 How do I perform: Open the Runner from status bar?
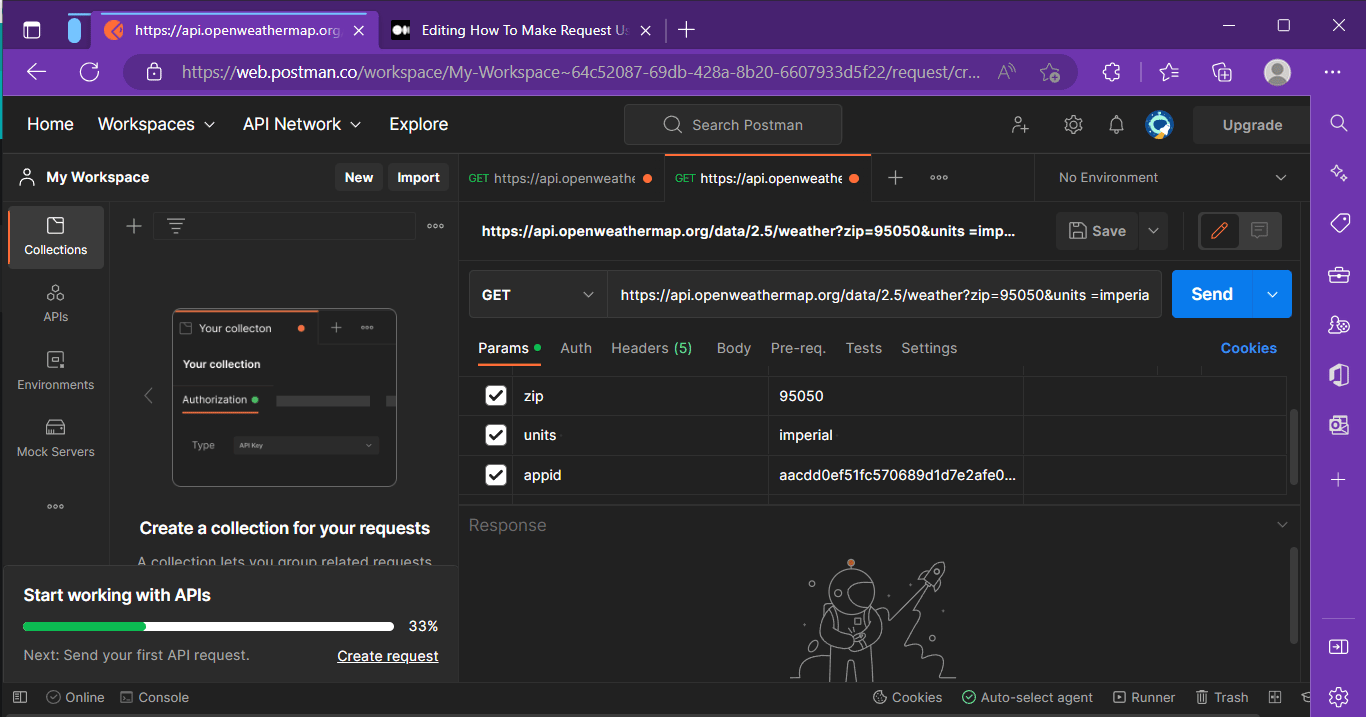click(x=1142, y=697)
